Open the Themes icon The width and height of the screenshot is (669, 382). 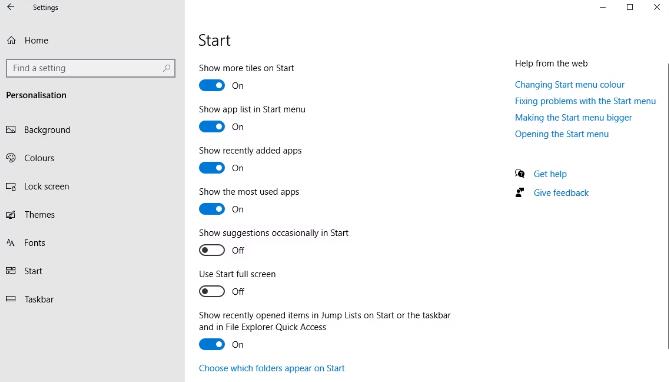point(11,215)
